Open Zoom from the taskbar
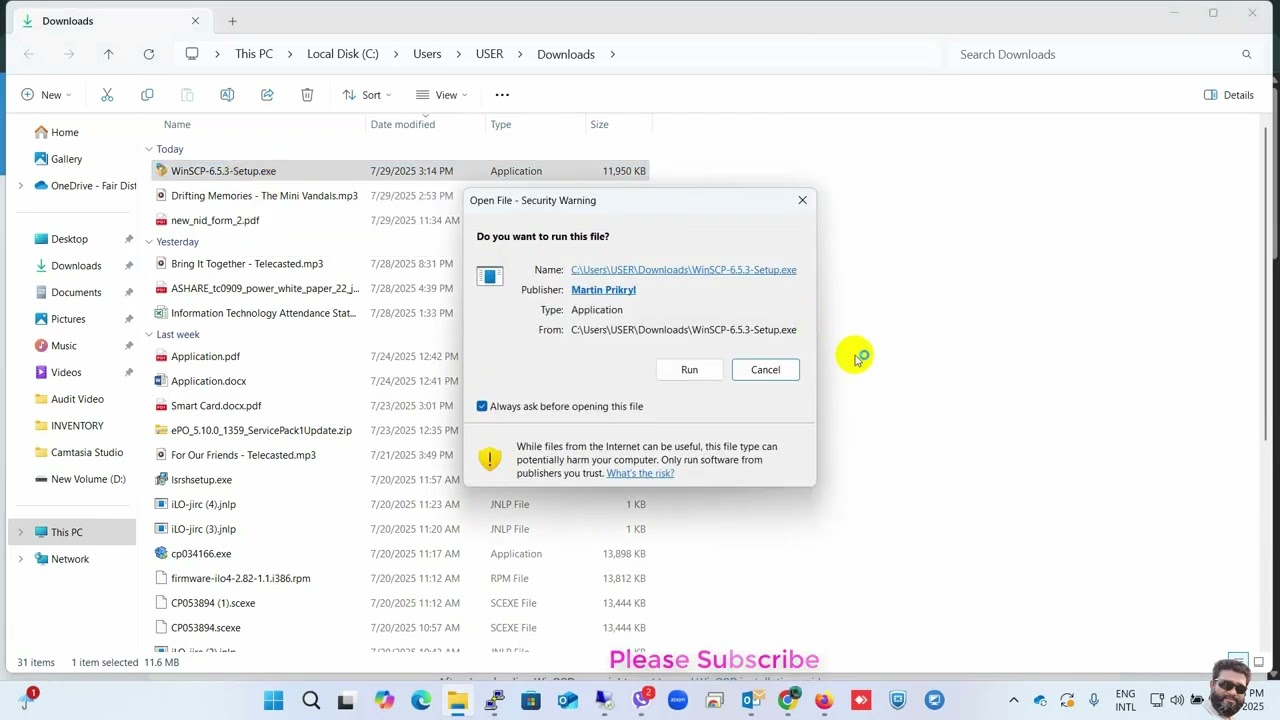 (x=678, y=700)
